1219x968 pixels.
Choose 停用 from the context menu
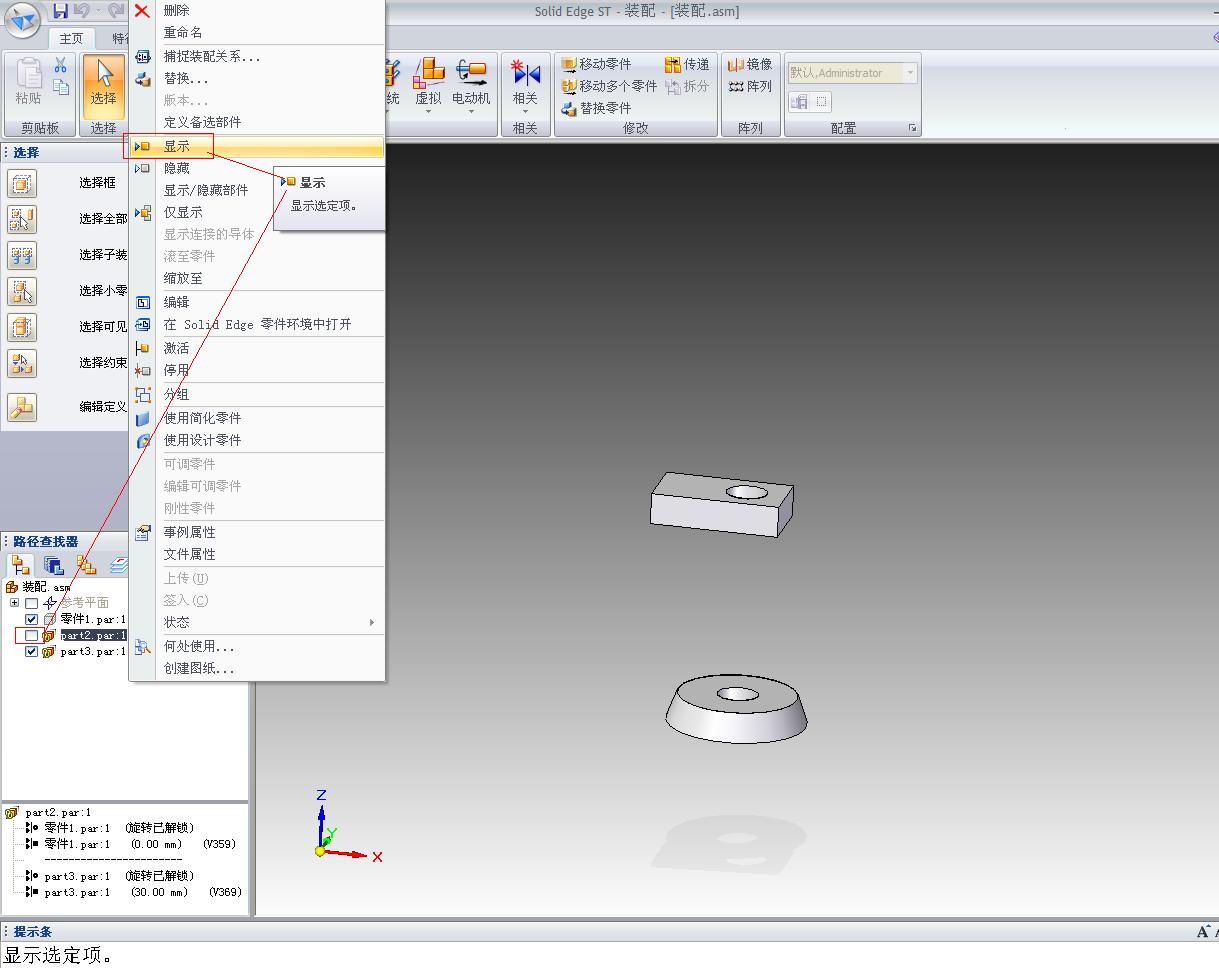pyautogui.click(x=257, y=370)
